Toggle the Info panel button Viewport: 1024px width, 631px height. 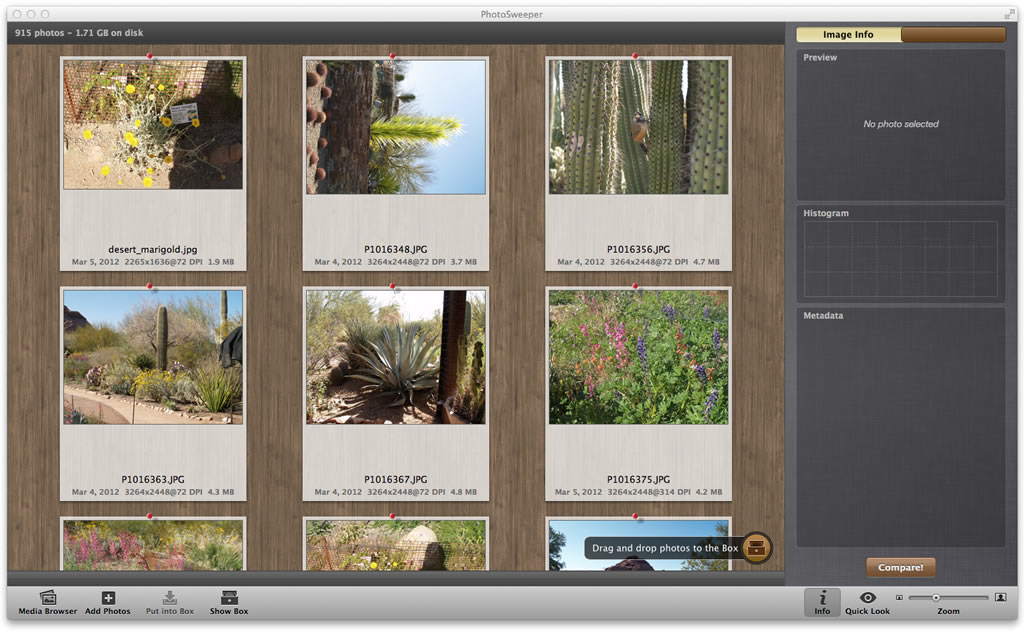click(x=822, y=601)
